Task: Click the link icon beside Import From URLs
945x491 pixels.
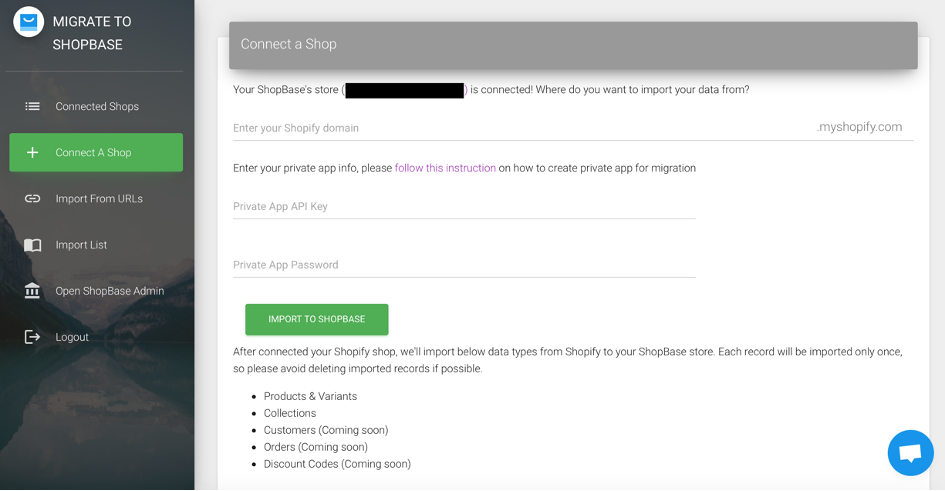Action: click(x=32, y=199)
